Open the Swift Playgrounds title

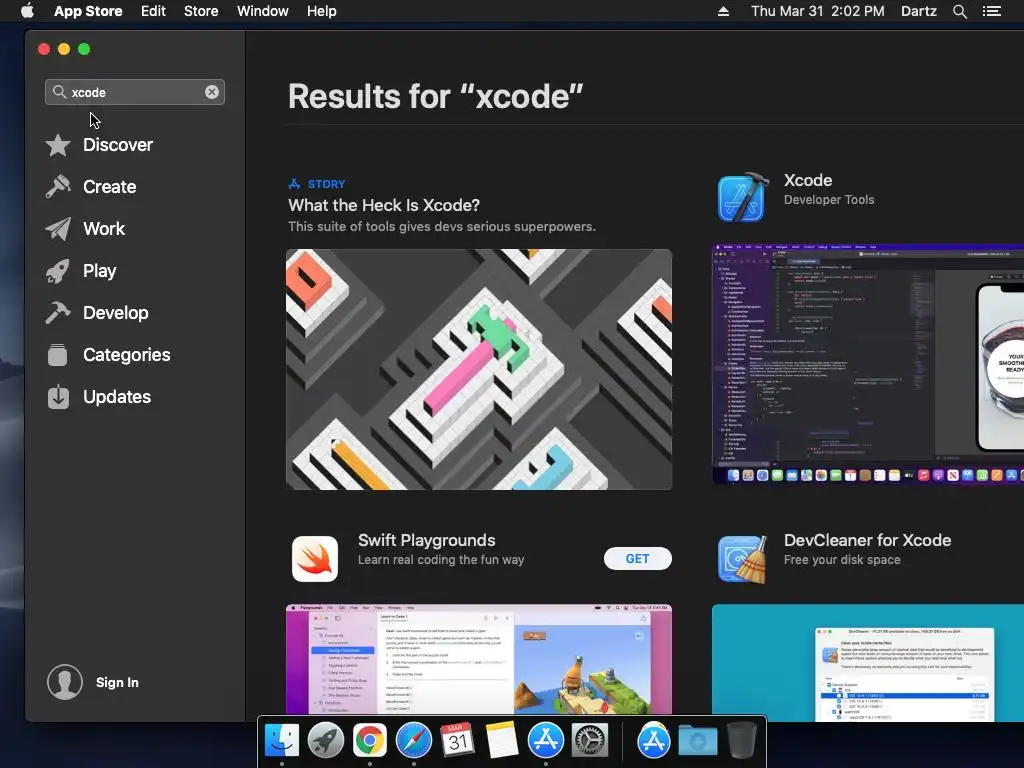pos(426,540)
